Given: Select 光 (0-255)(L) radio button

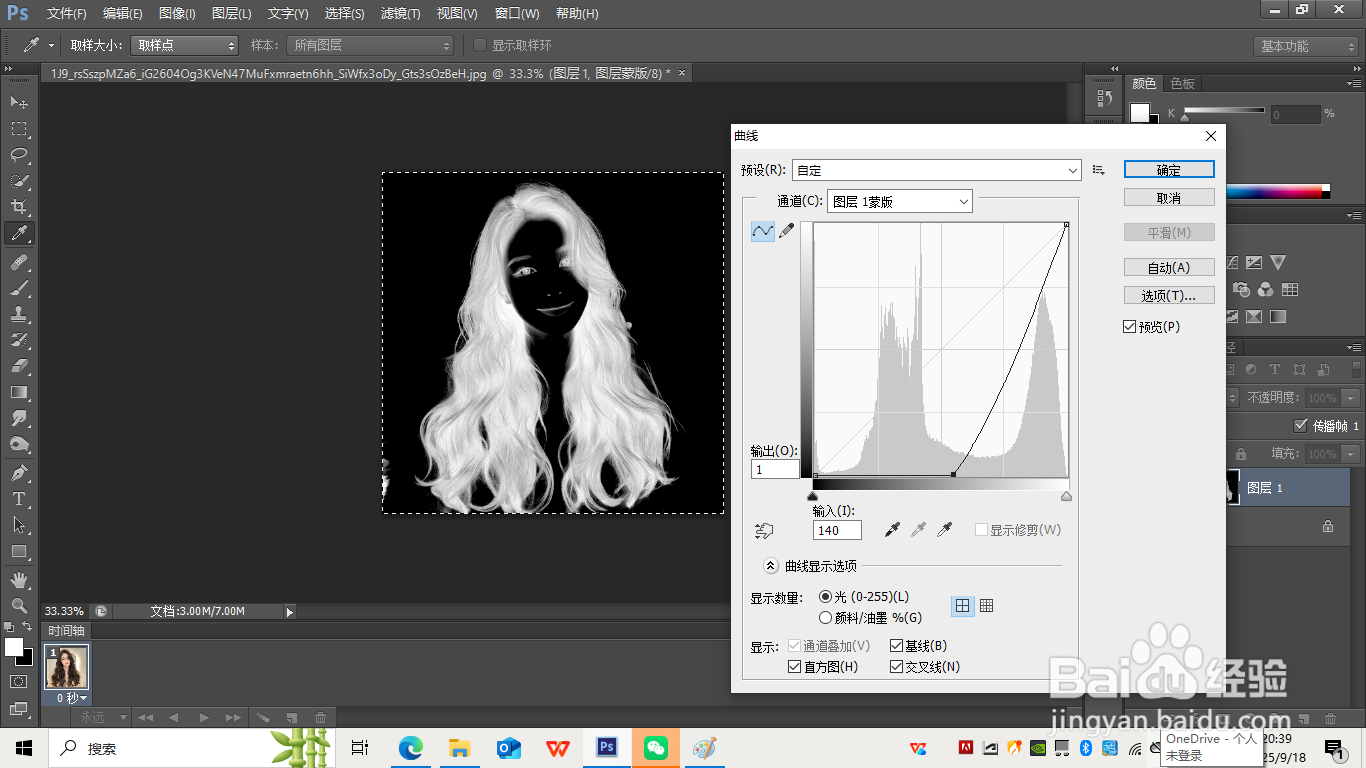Looking at the screenshot, I should click(826, 596).
